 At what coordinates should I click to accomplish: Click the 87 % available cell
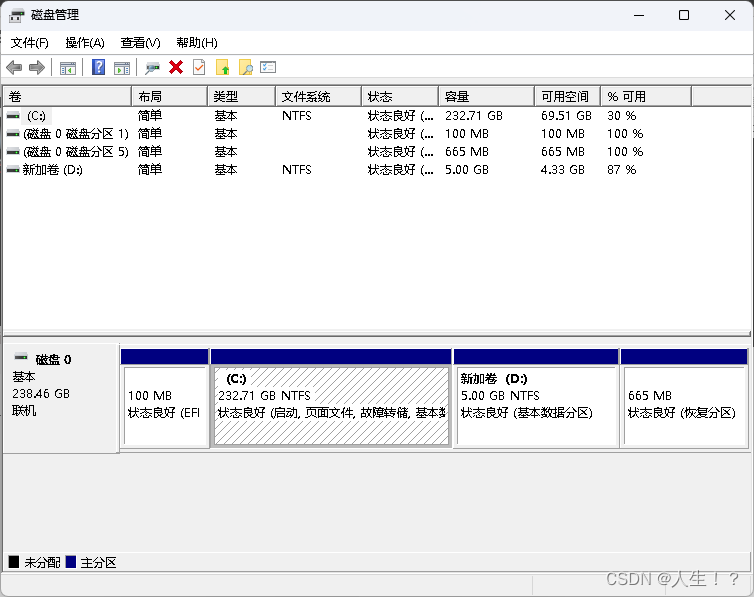621,170
